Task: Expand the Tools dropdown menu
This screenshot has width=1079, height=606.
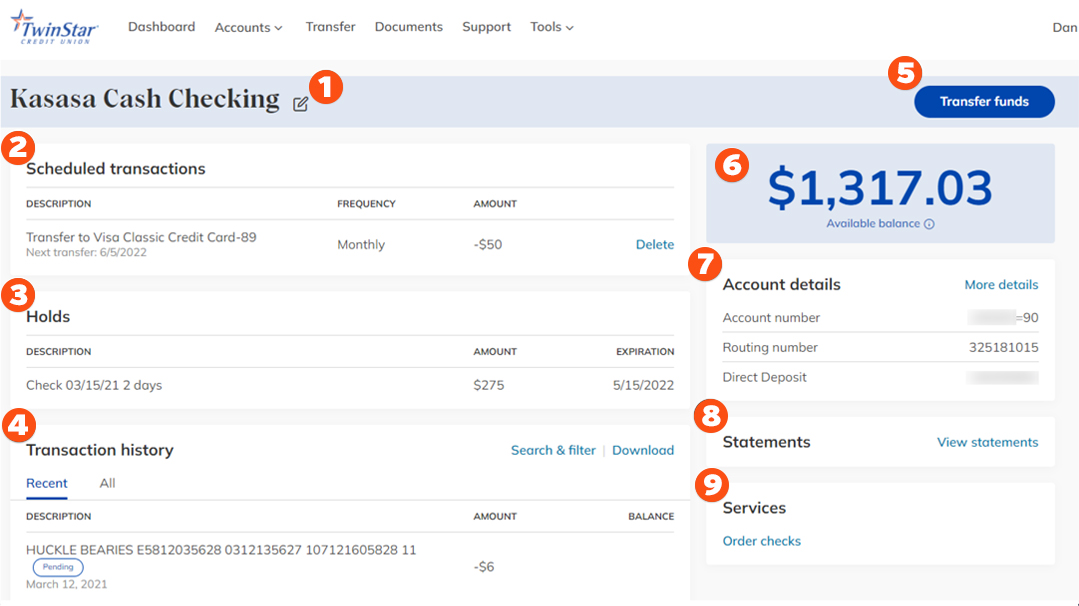Action: point(552,27)
